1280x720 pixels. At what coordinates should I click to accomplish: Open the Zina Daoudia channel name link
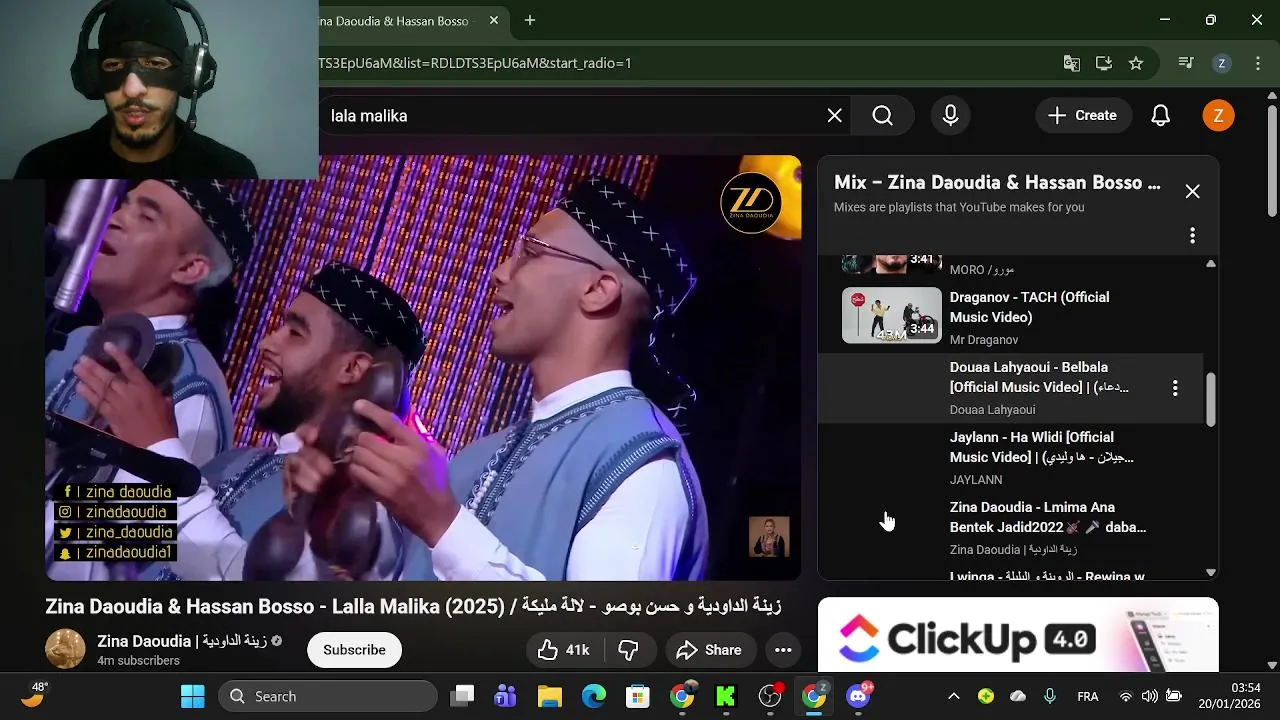[x=182, y=641]
